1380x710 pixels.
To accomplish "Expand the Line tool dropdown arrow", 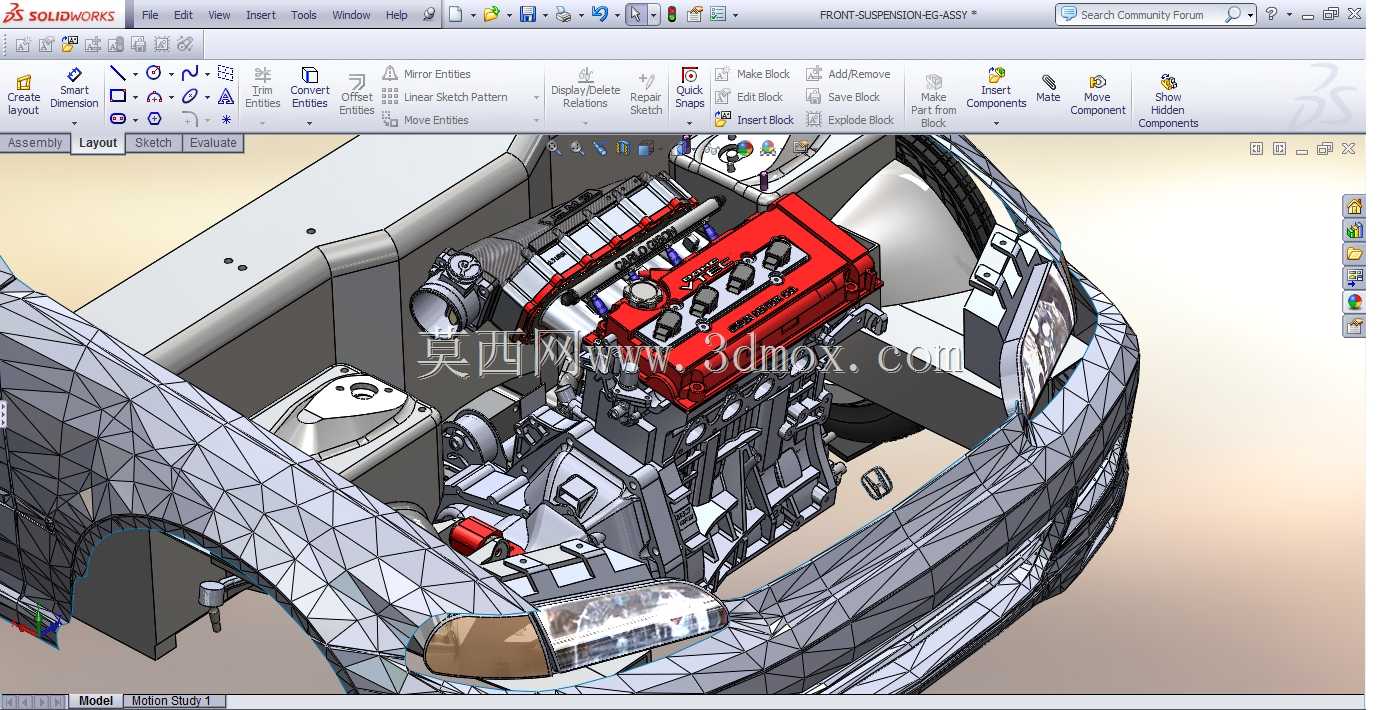I will pyautogui.click(x=135, y=74).
